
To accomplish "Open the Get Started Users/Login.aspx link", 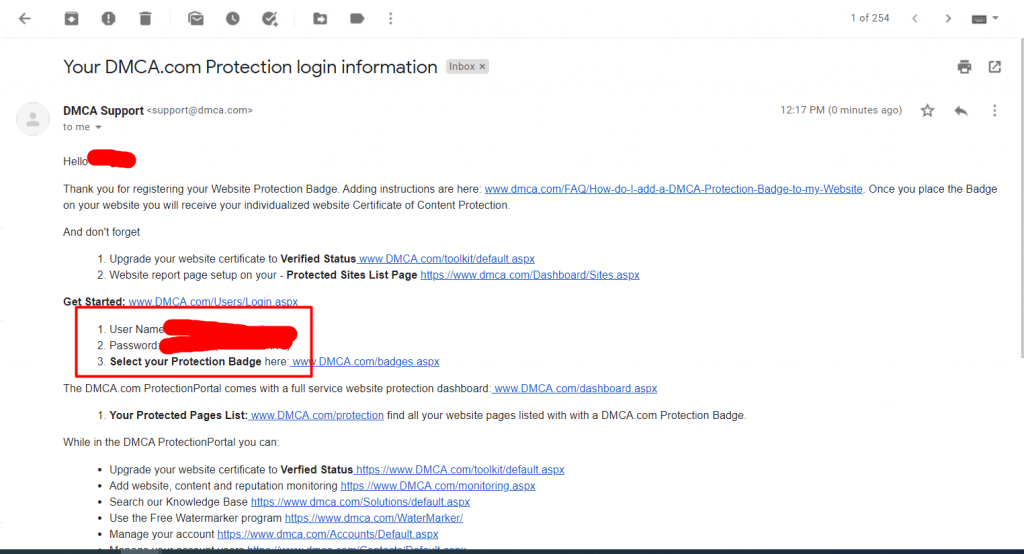I will 213,302.
